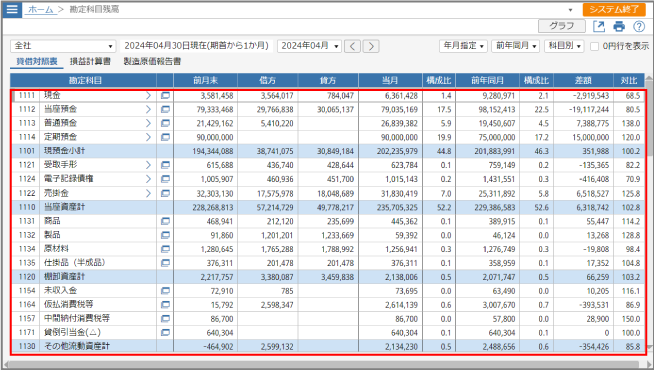Open the export to external window icon
Image resolution: width=654 pixels, height=370 pixels.
[599, 26]
